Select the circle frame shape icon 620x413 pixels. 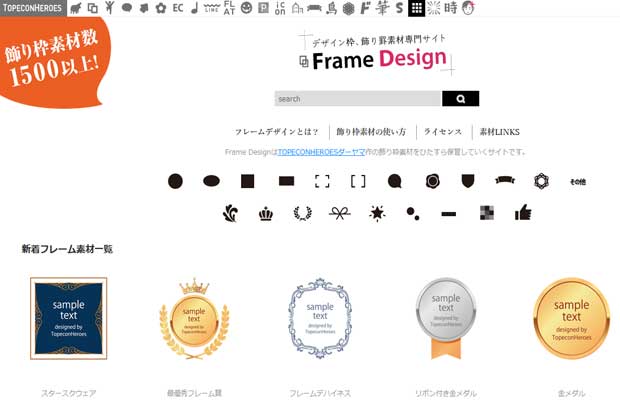click(175, 181)
